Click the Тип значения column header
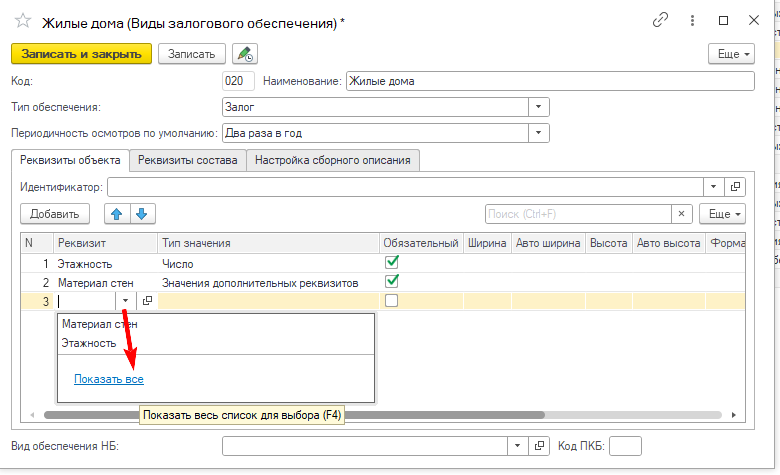The height and width of the screenshot is (475, 780). 269,243
